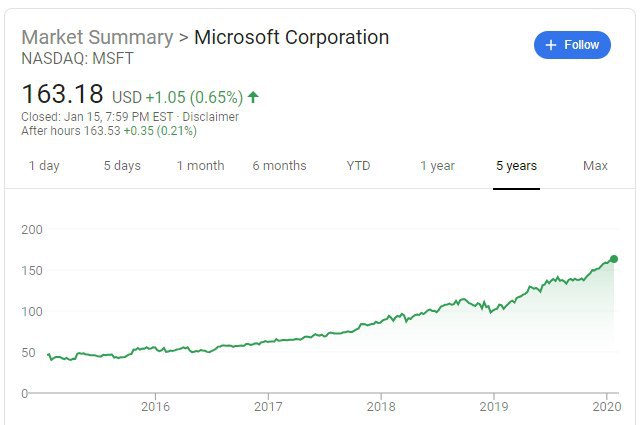Viewport: 640px width, 425px height.
Task: Choose the 1 year range tab
Action: 437,166
